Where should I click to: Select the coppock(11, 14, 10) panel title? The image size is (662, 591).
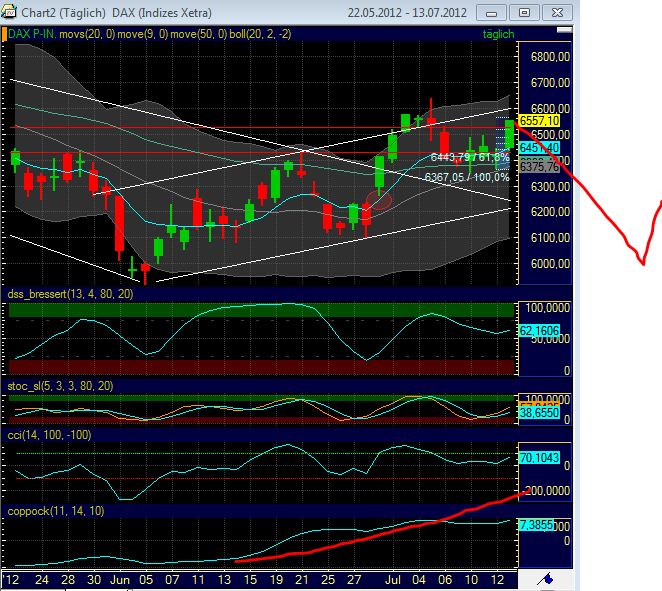56,511
